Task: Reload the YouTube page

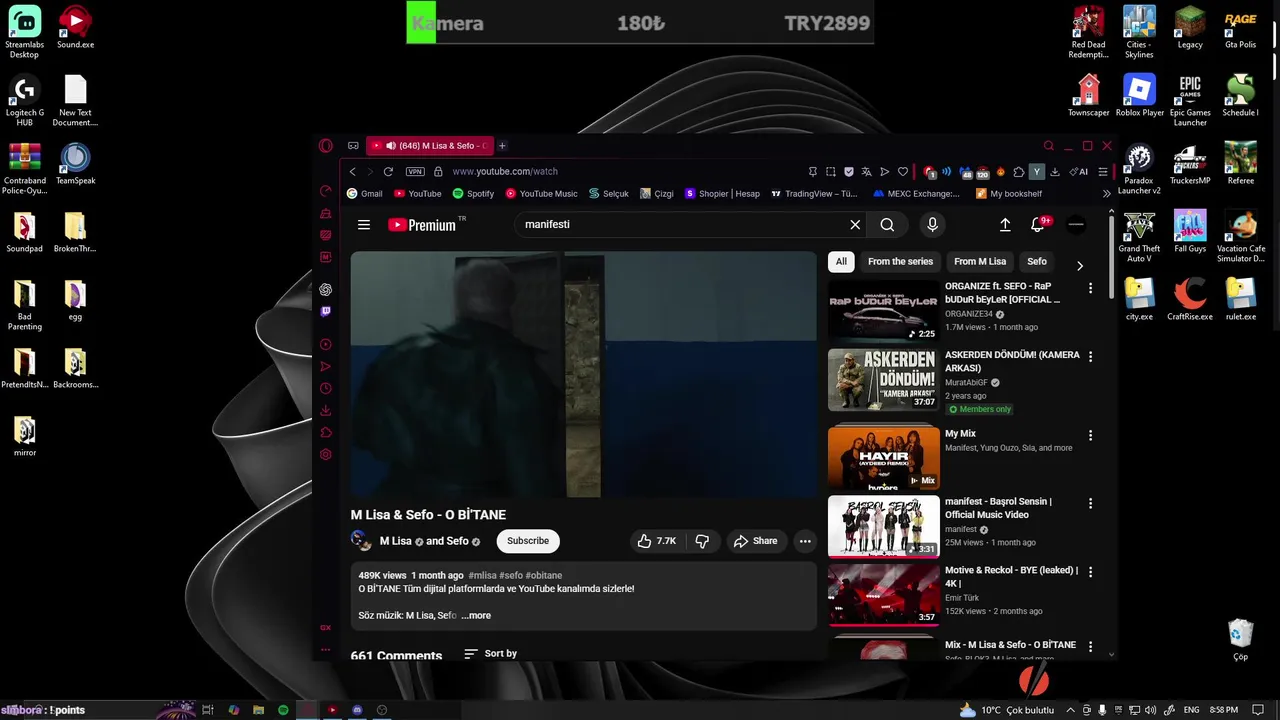Action: coord(388,172)
